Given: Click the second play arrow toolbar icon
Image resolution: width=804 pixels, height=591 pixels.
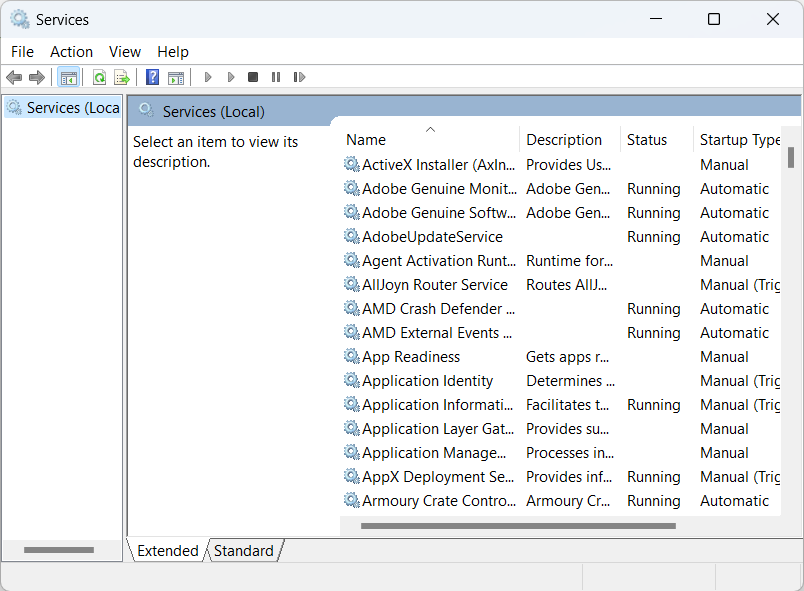Looking at the screenshot, I should 231,77.
